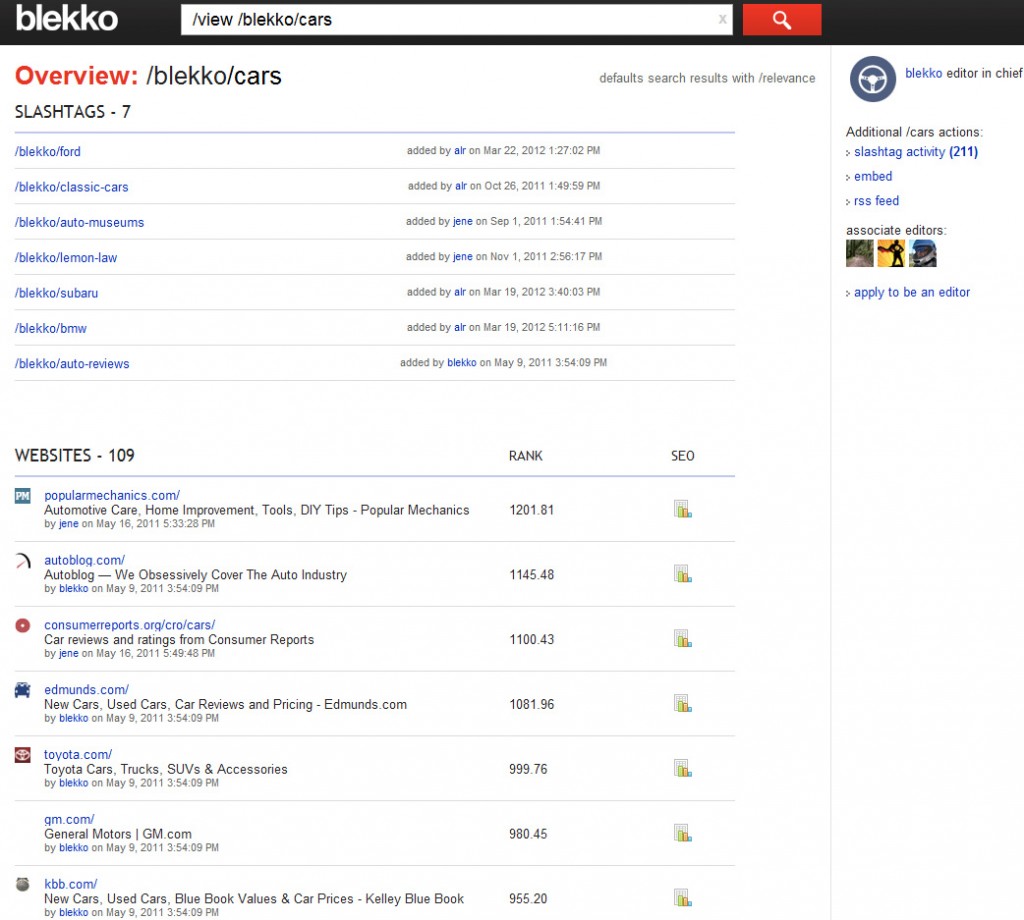Open second associate editor thumbnail
1024x920 pixels.
891,253
